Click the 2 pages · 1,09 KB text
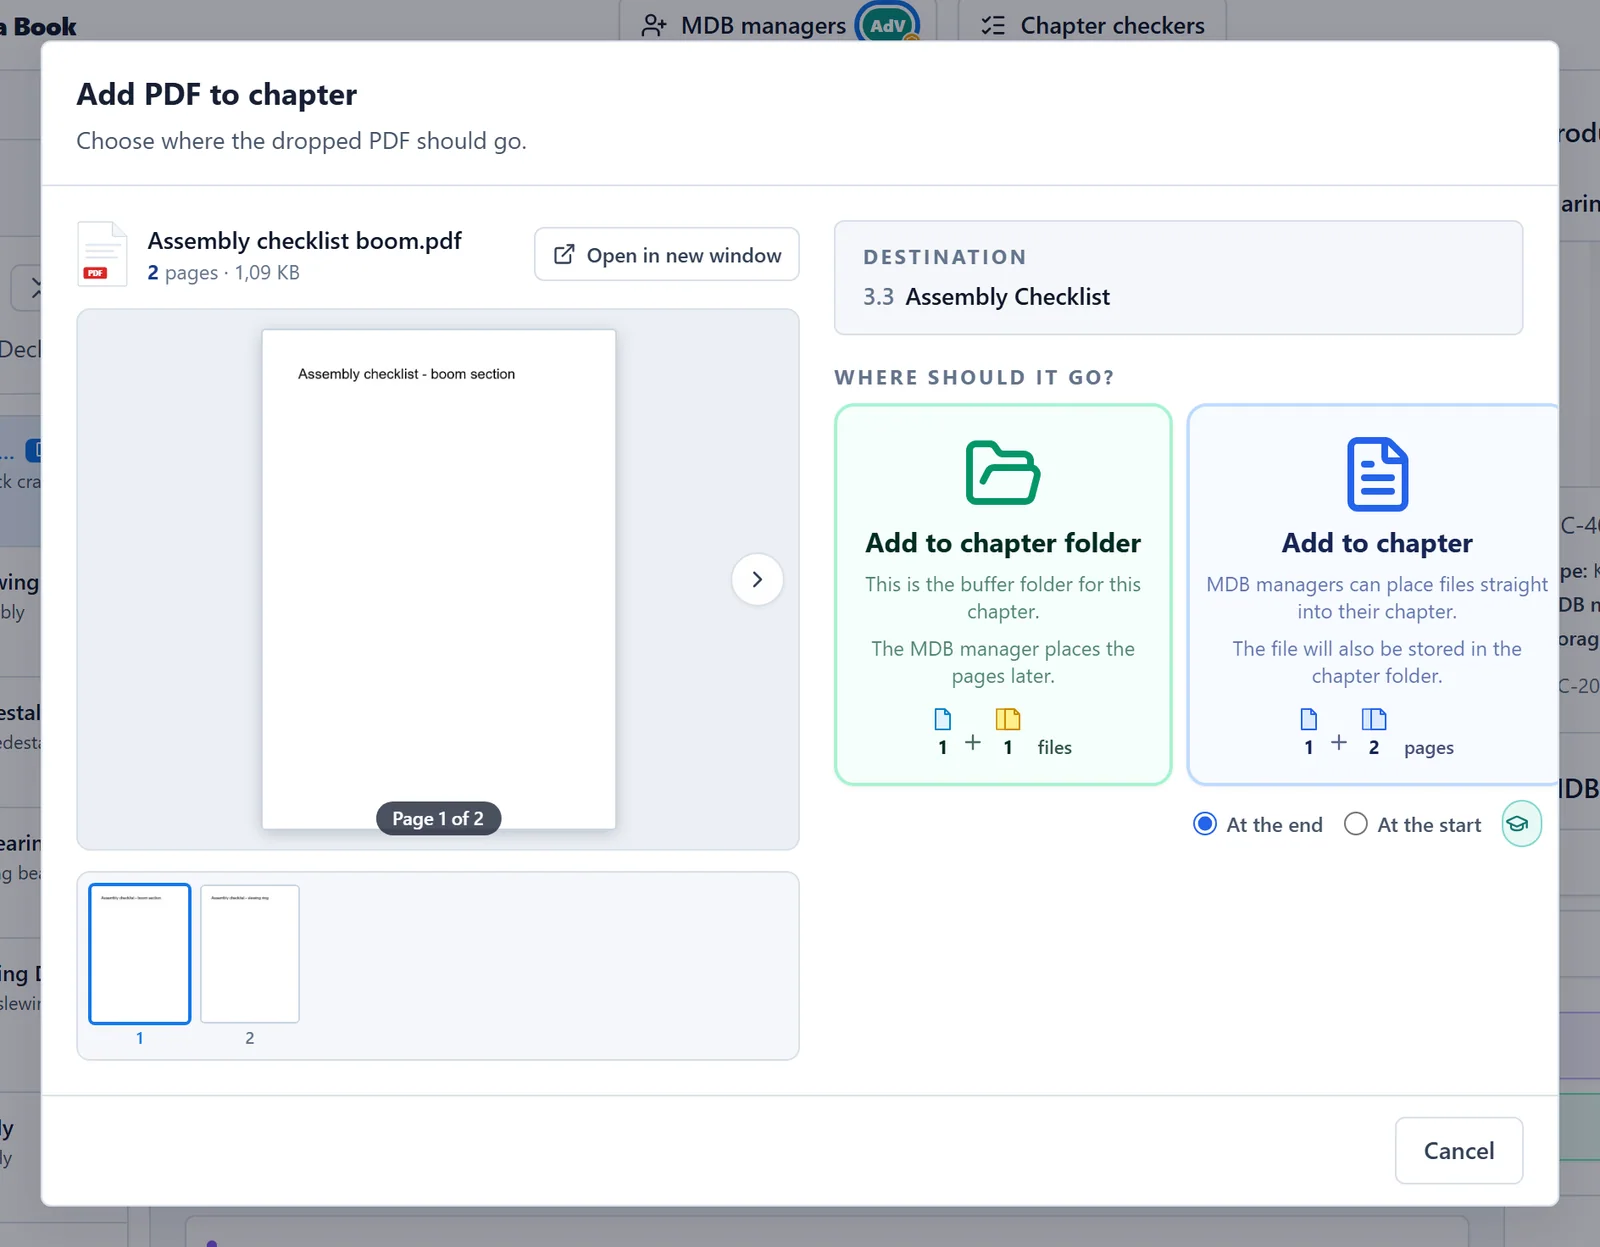1600x1247 pixels. [x=224, y=273]
